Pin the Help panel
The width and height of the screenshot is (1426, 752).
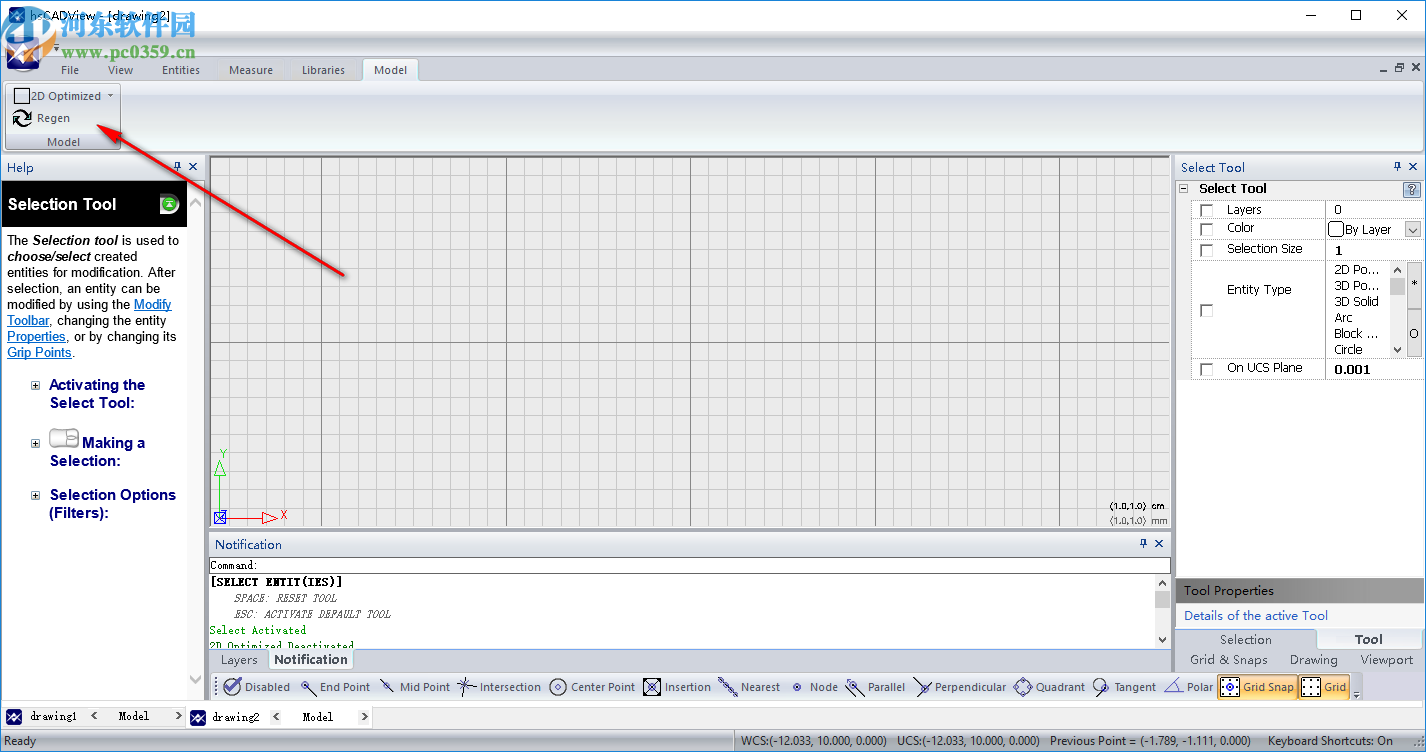click(x=178, y=167)
